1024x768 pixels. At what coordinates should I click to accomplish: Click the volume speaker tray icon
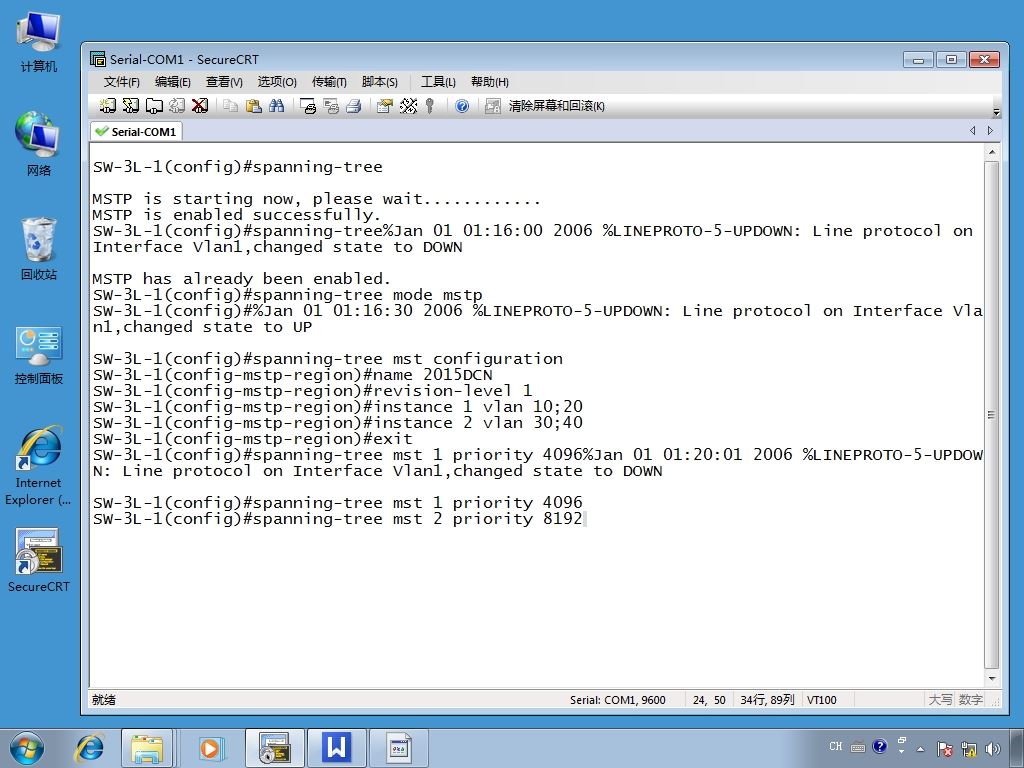(x=993, y=748)
